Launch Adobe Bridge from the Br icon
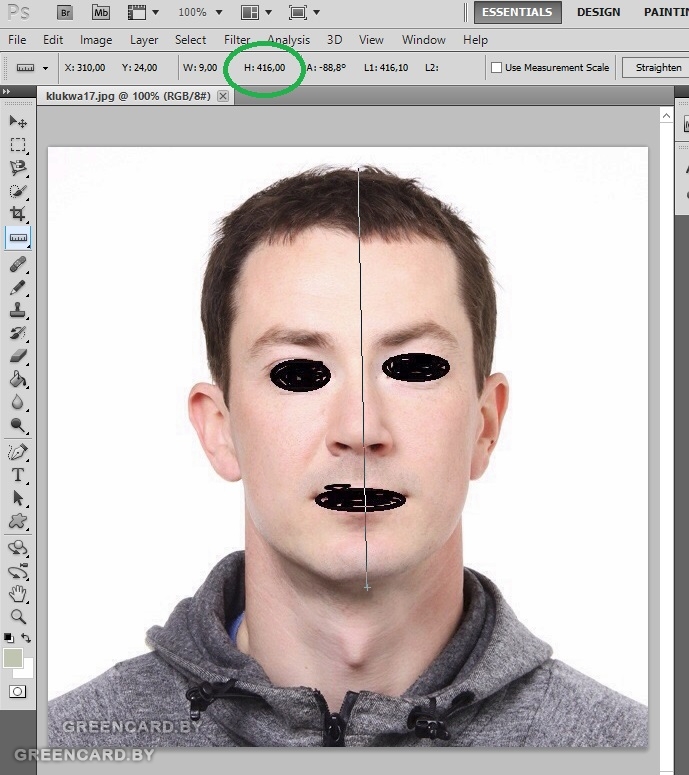689x775 pixels. click(x=65, y=12)
